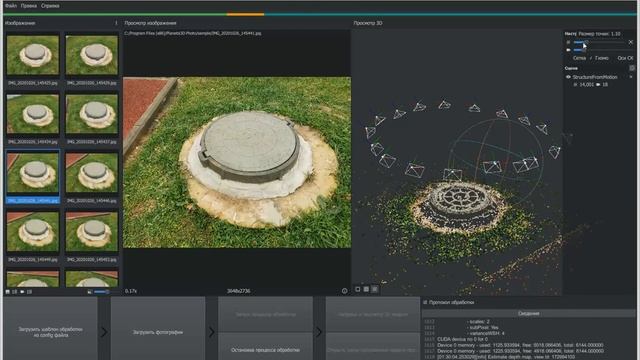Click Загрузка и просмотр 3D модели button
Image resolution: width=640 pixels, height=360 pixels.
373,314
